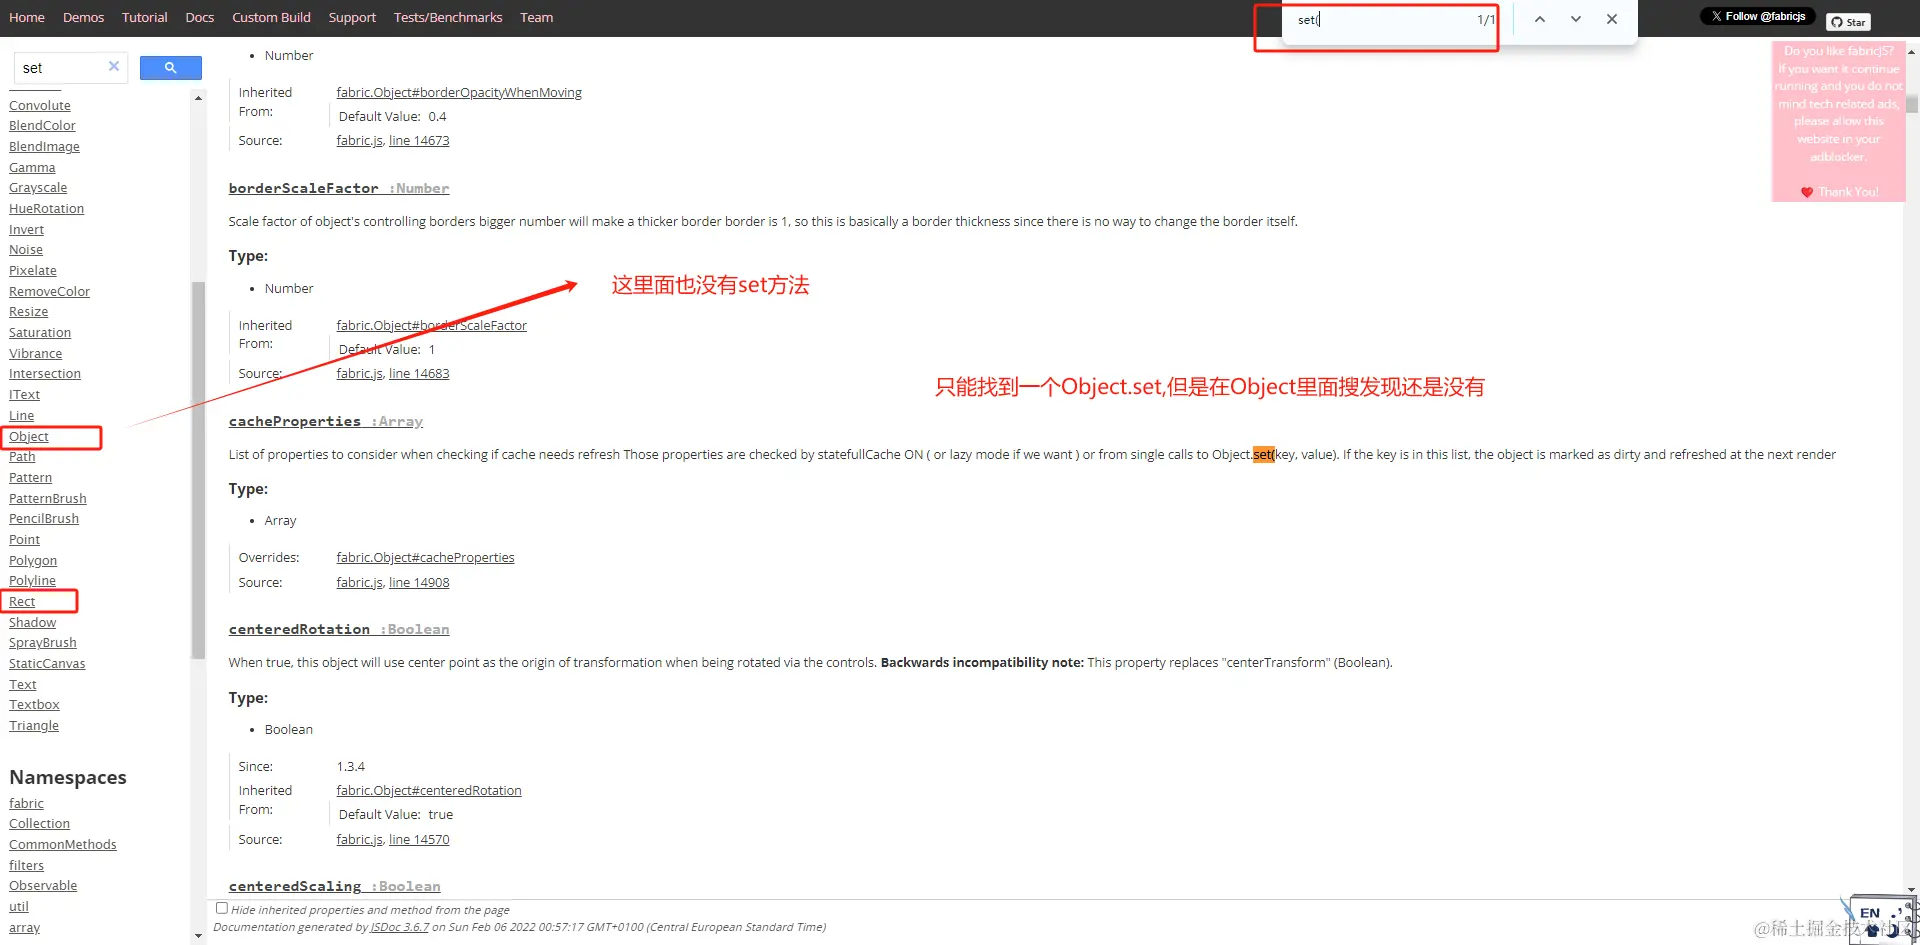Open the Triangle class link

34,725
